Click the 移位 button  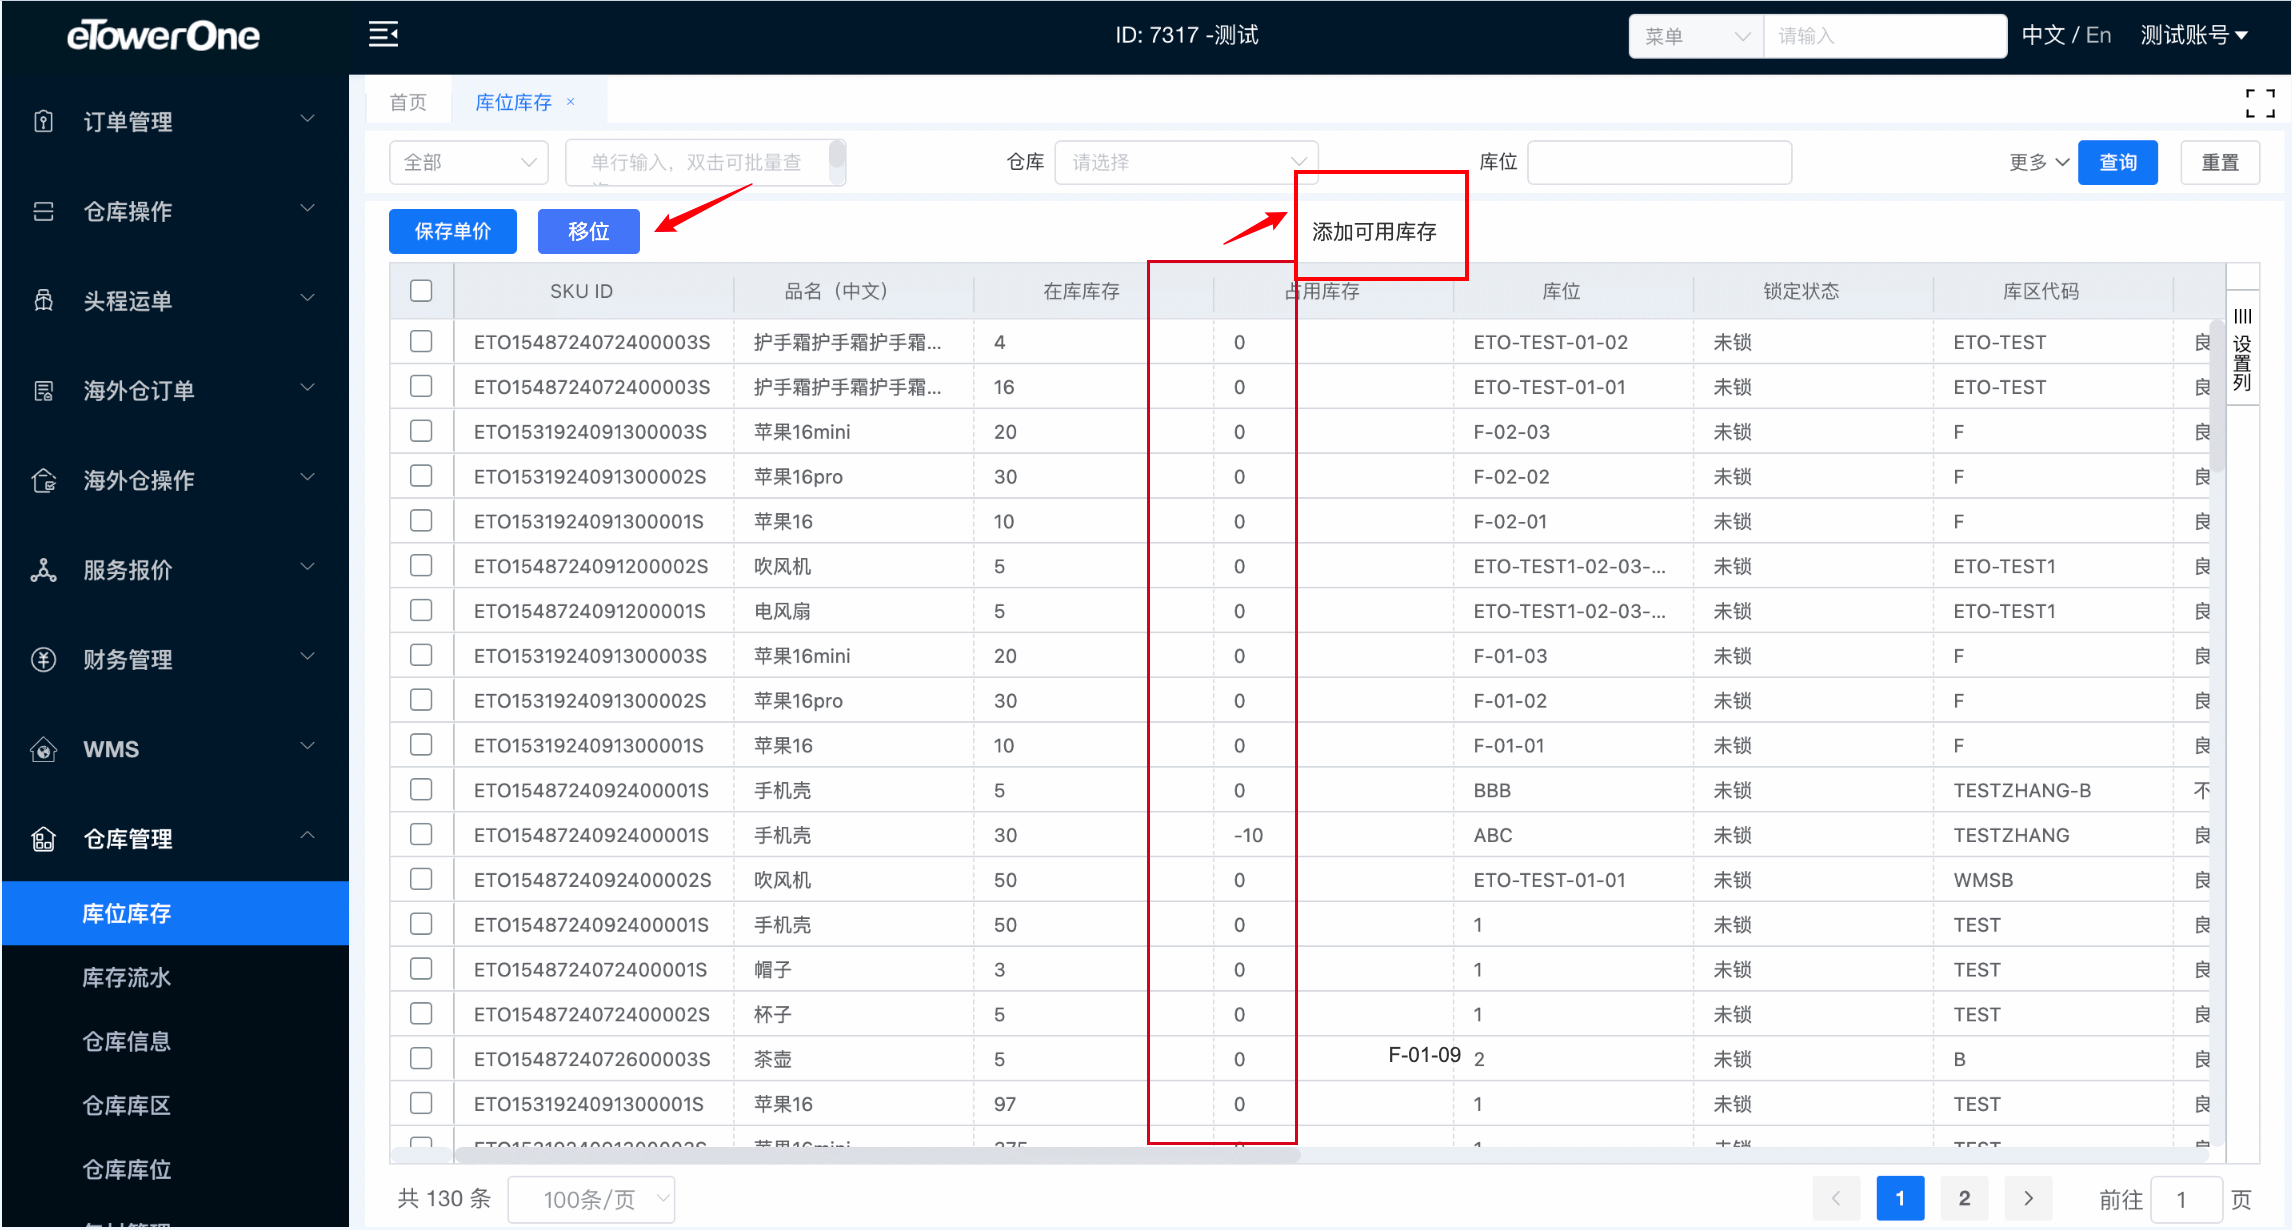point(588,231)
